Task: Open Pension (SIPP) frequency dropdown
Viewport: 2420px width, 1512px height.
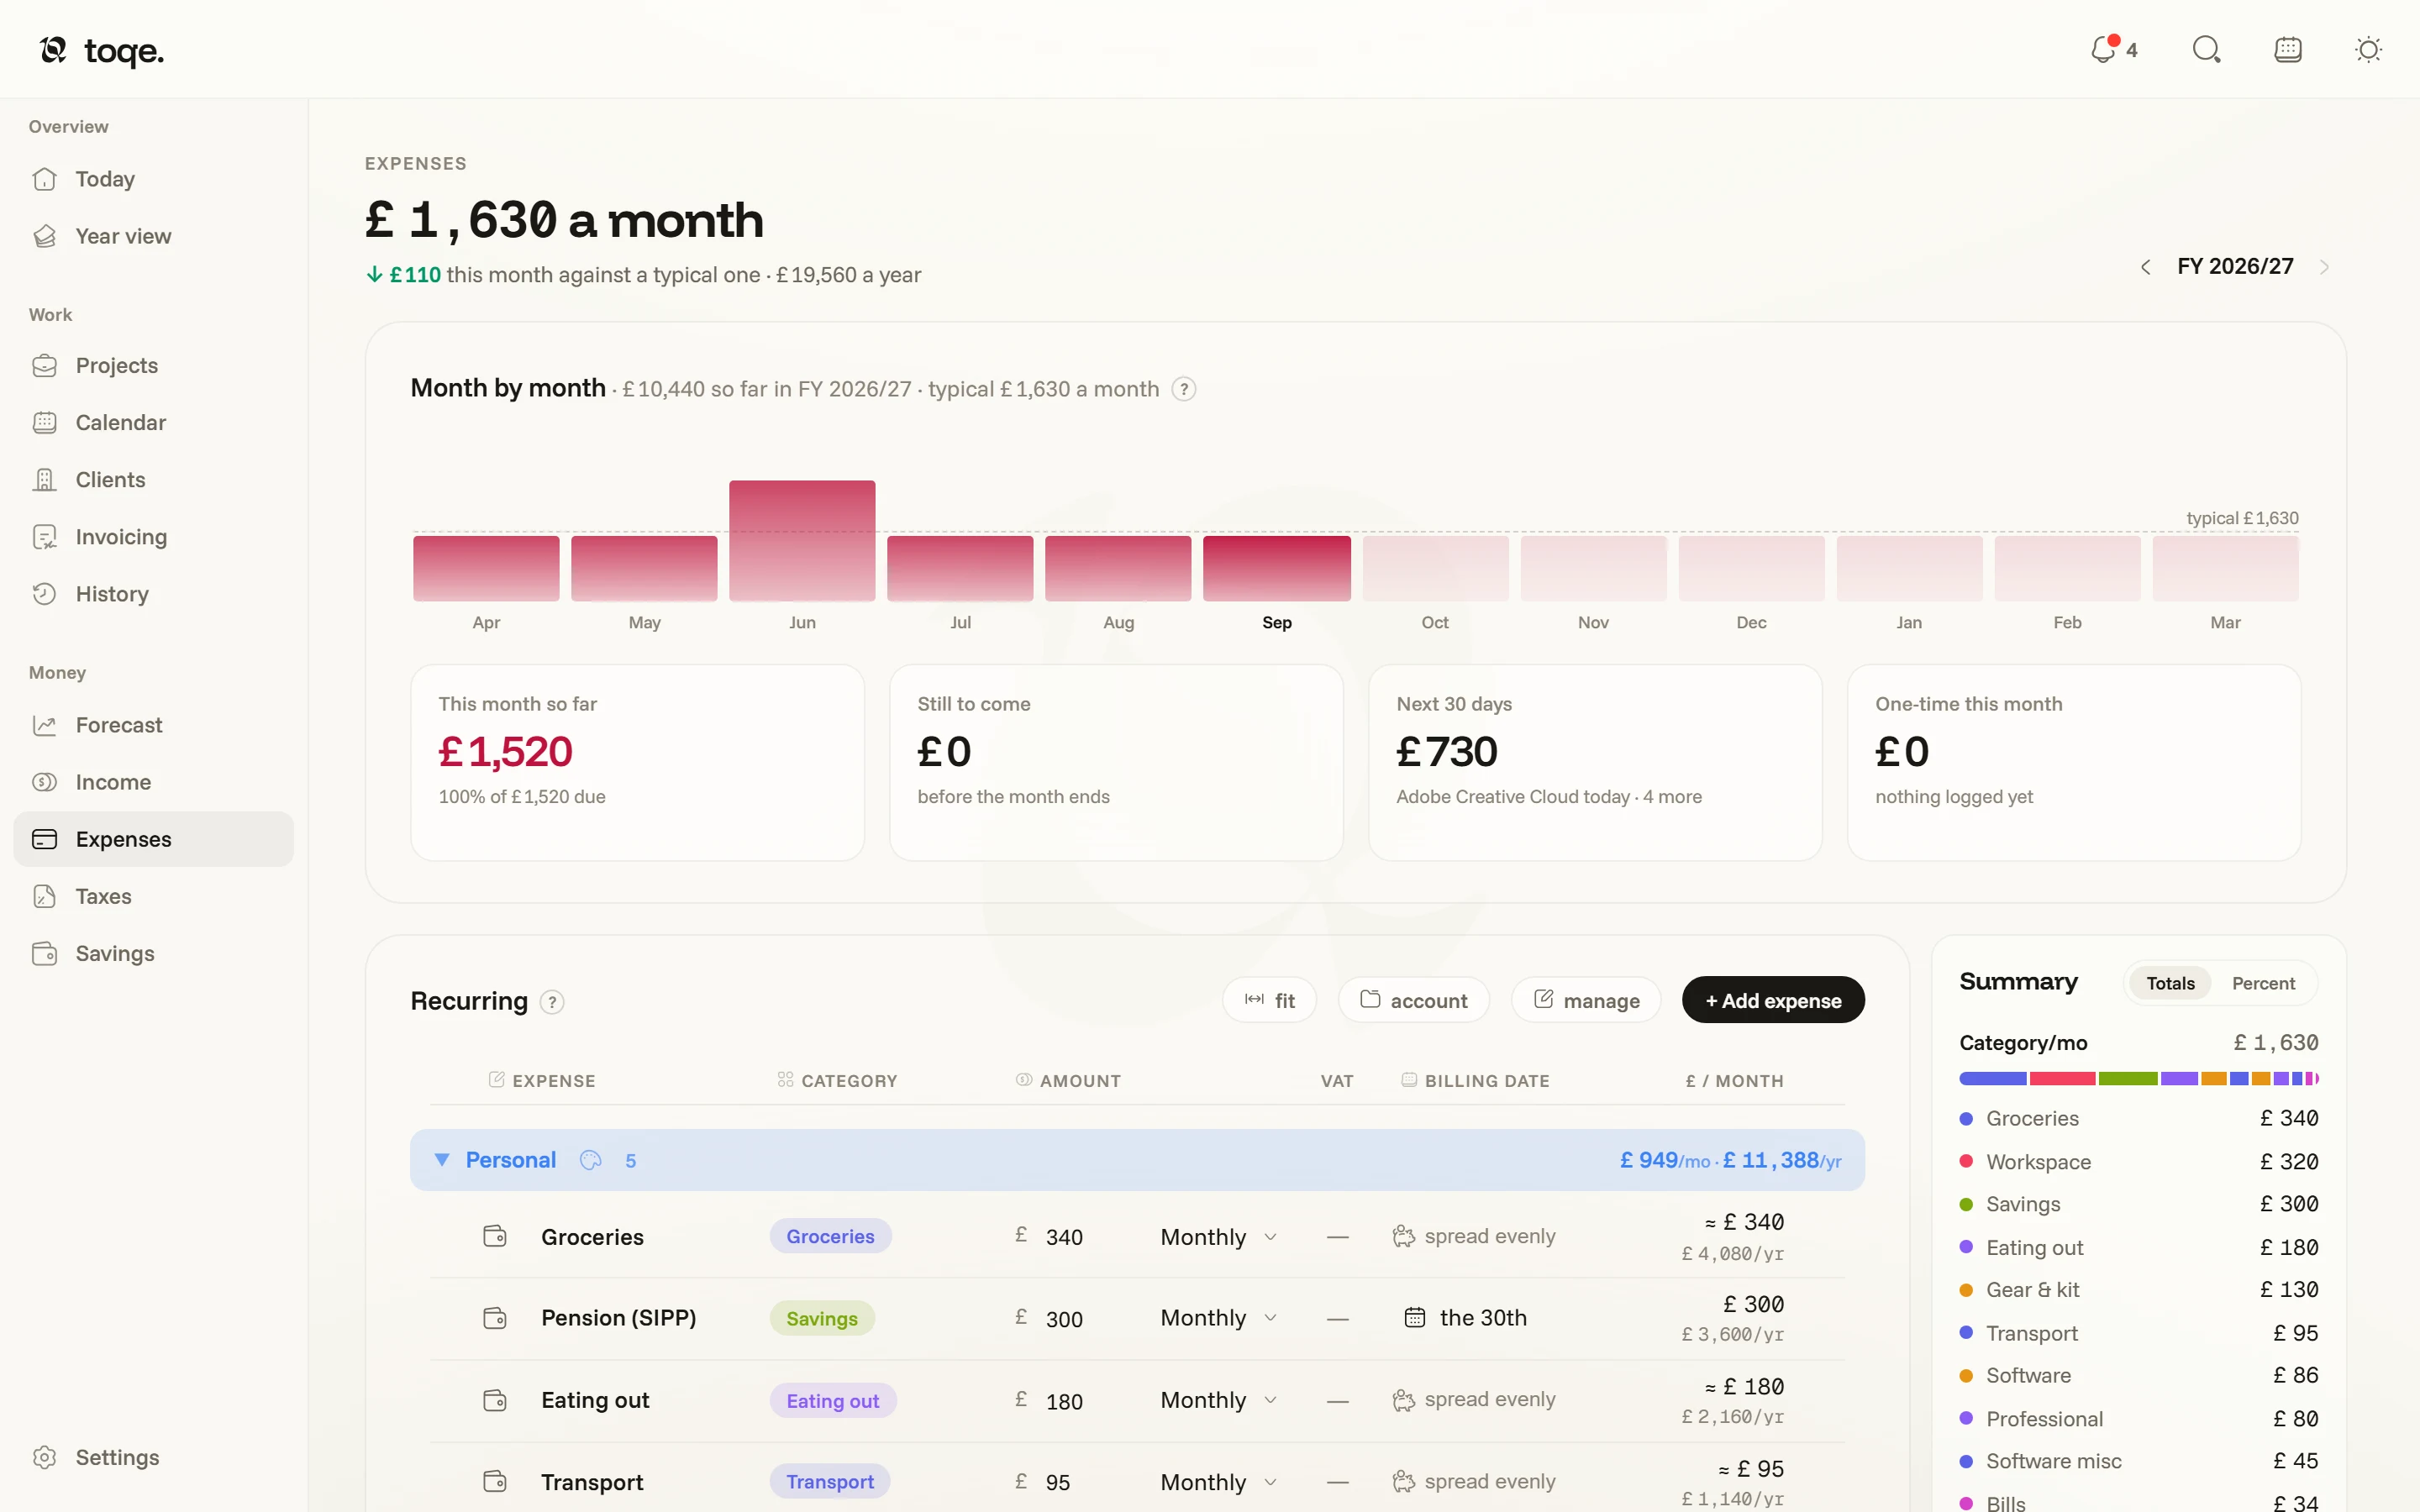Action: 1218,1318
